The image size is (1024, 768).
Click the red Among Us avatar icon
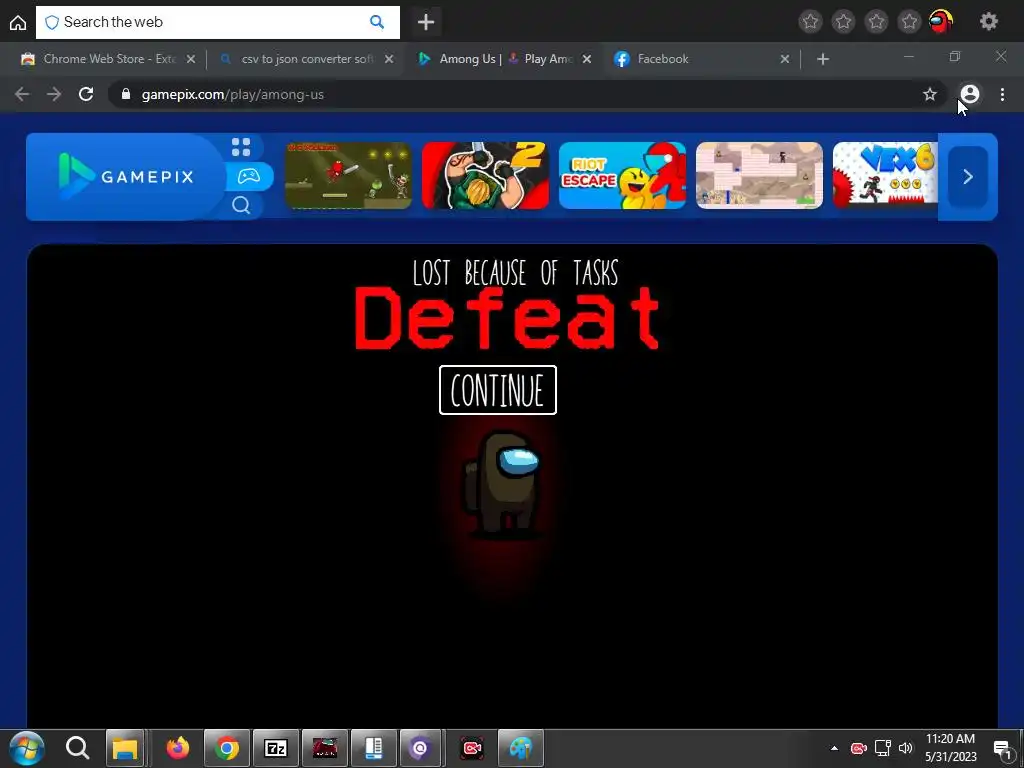(941, 22)
